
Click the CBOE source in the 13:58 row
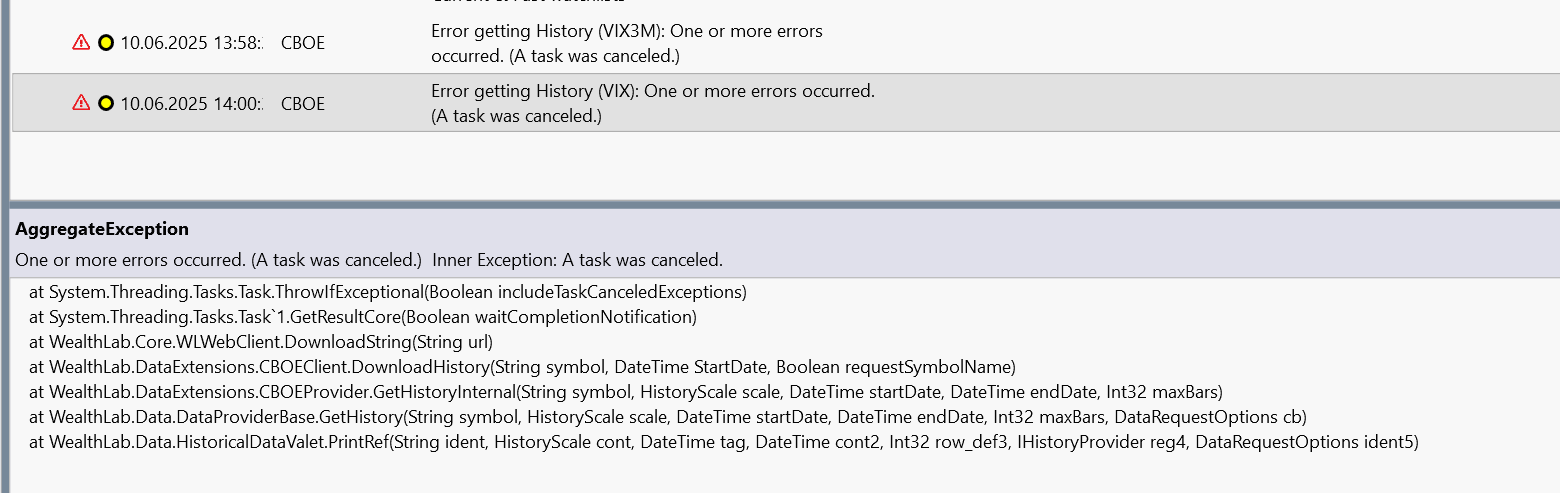(303, 43)
